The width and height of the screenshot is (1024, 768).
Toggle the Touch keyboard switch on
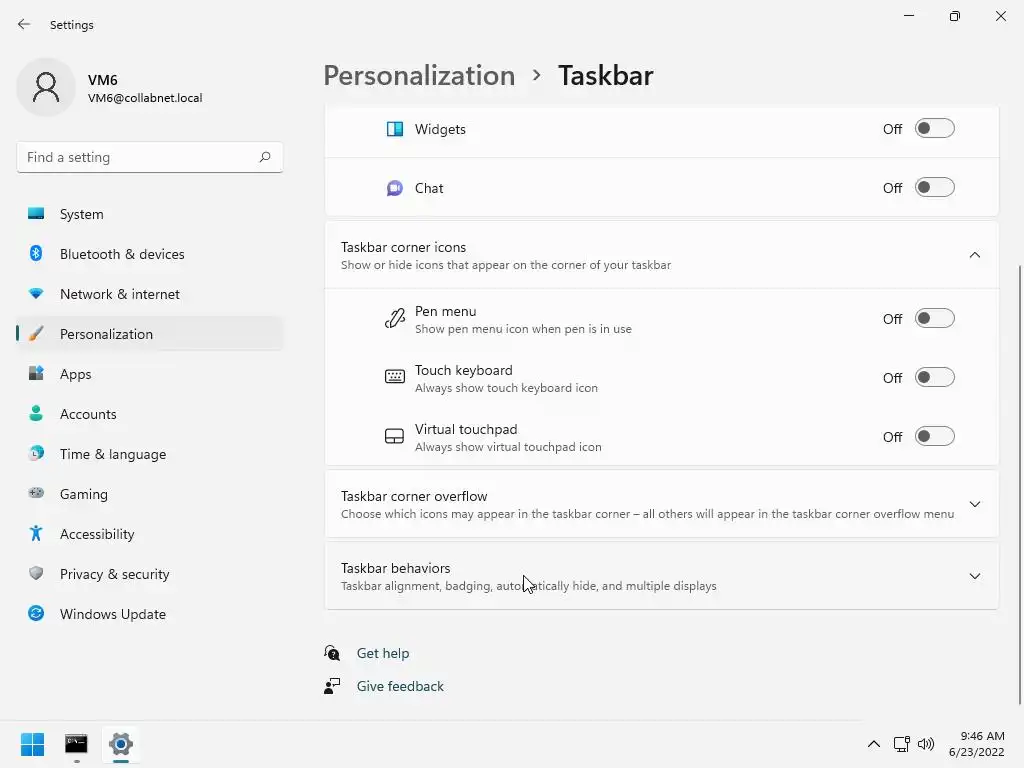click(935, 378)
